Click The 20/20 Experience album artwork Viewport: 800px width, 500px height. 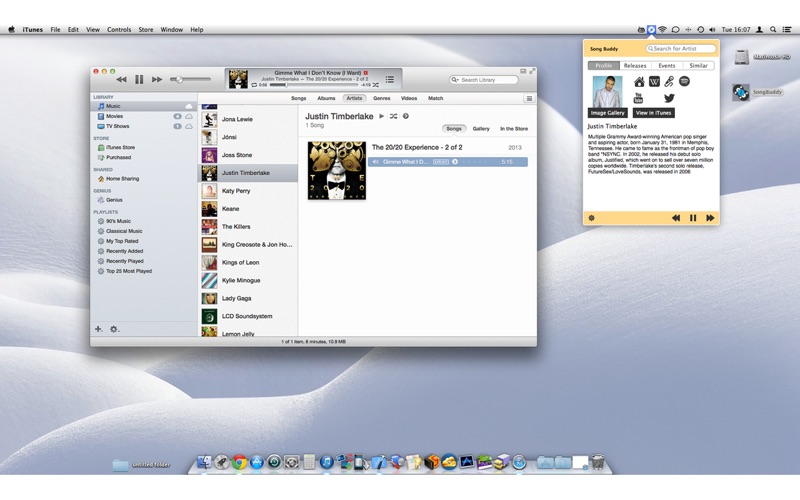tap(337, 170)
